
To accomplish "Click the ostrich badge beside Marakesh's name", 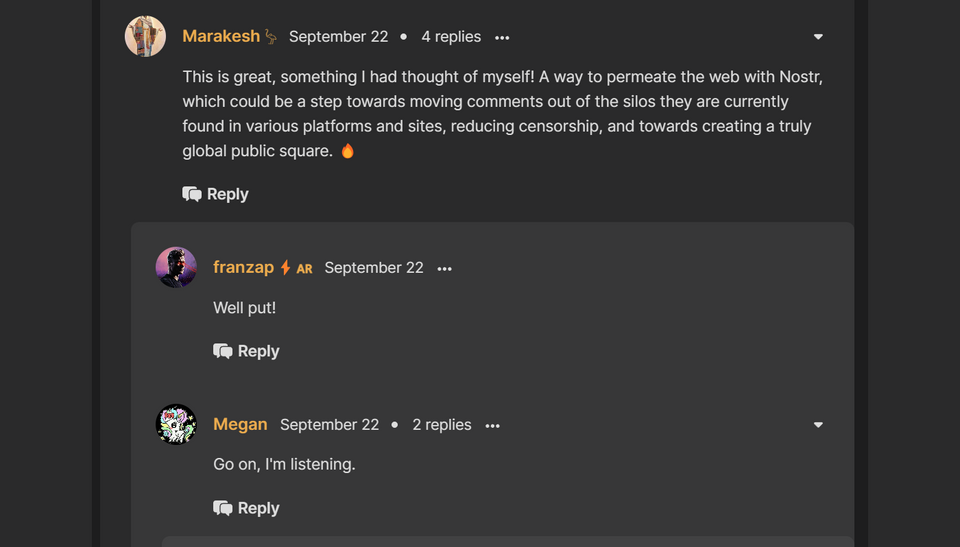I will coord(270,37).
